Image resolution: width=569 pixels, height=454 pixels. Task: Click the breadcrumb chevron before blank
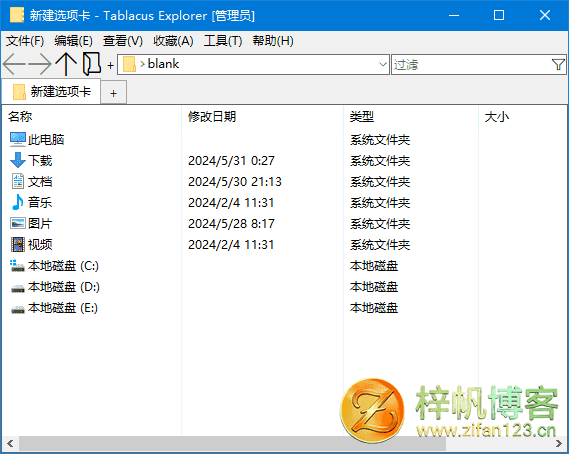point(143,65)
